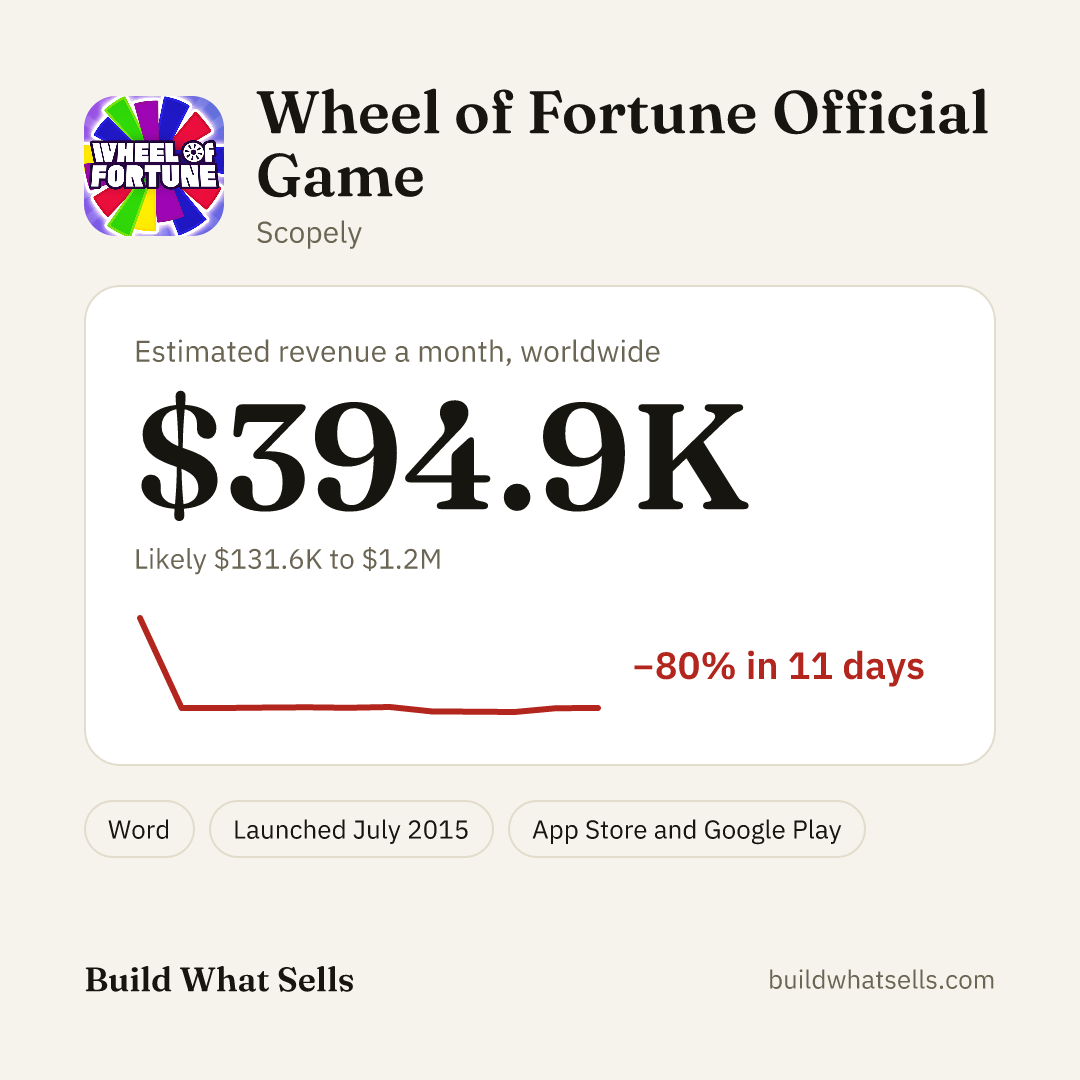Click the steep drop at sparkline start

(x=160, y=662)
